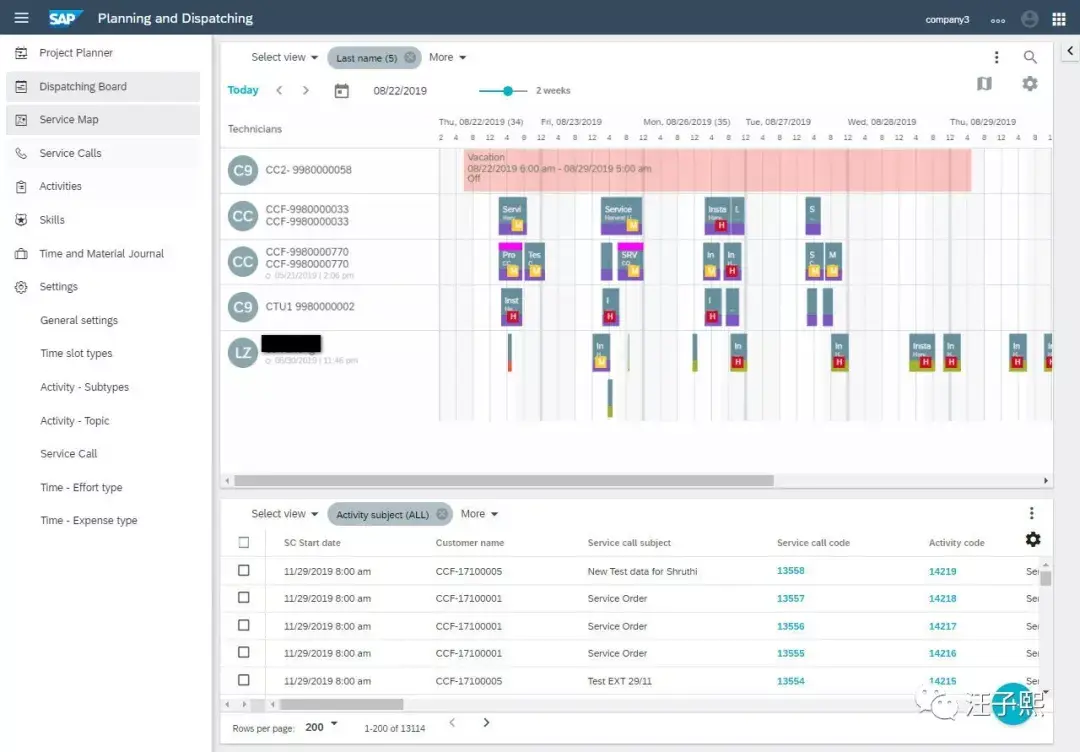
Task: Tick the checkbox for service call 13558
Action: point(244,570)
